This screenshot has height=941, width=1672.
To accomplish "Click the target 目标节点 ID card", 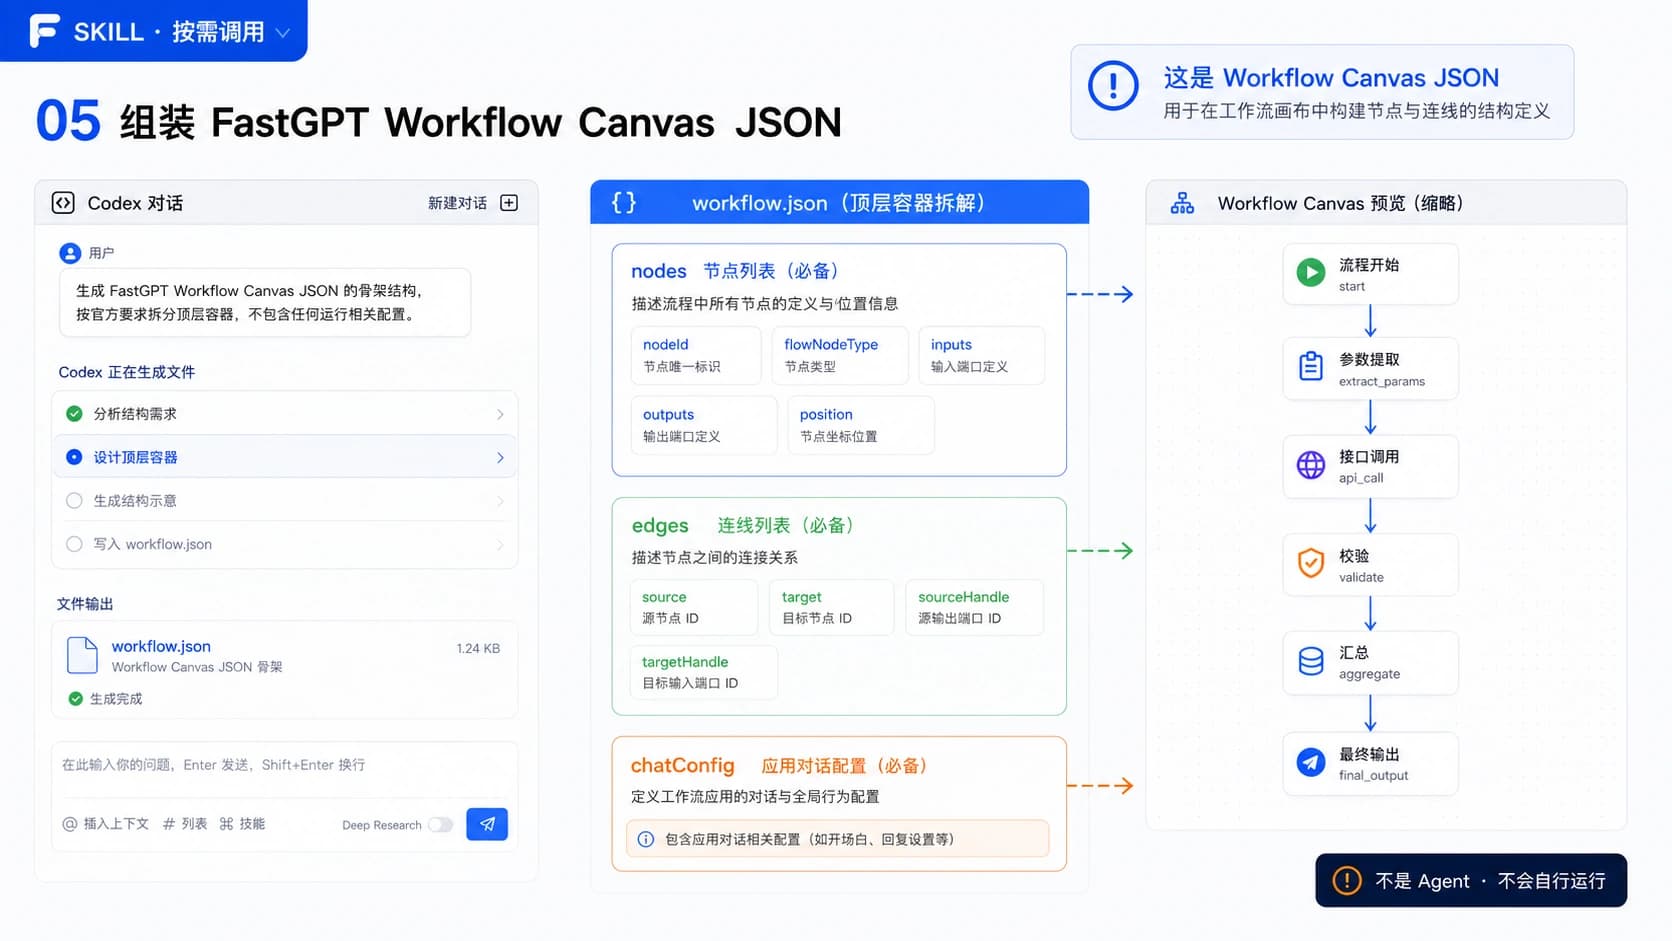I will click(x=832, y=607).
